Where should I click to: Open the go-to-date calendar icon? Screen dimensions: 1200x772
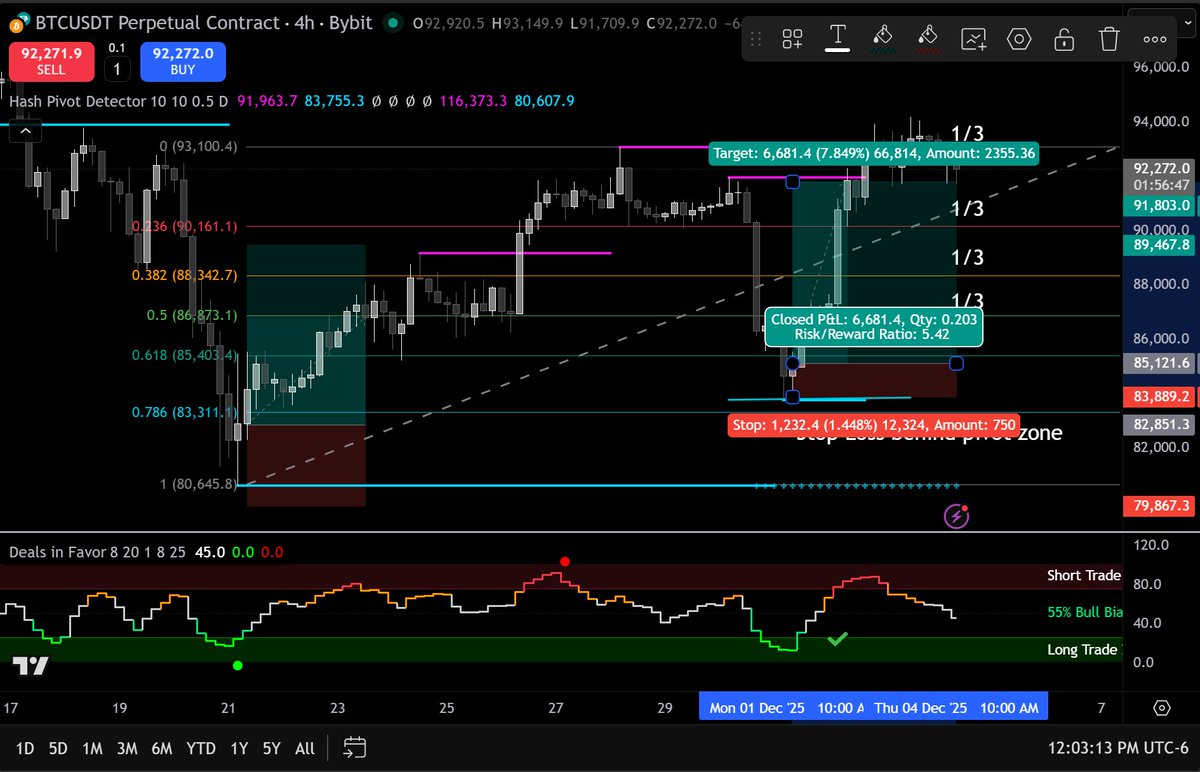point(354,747)
